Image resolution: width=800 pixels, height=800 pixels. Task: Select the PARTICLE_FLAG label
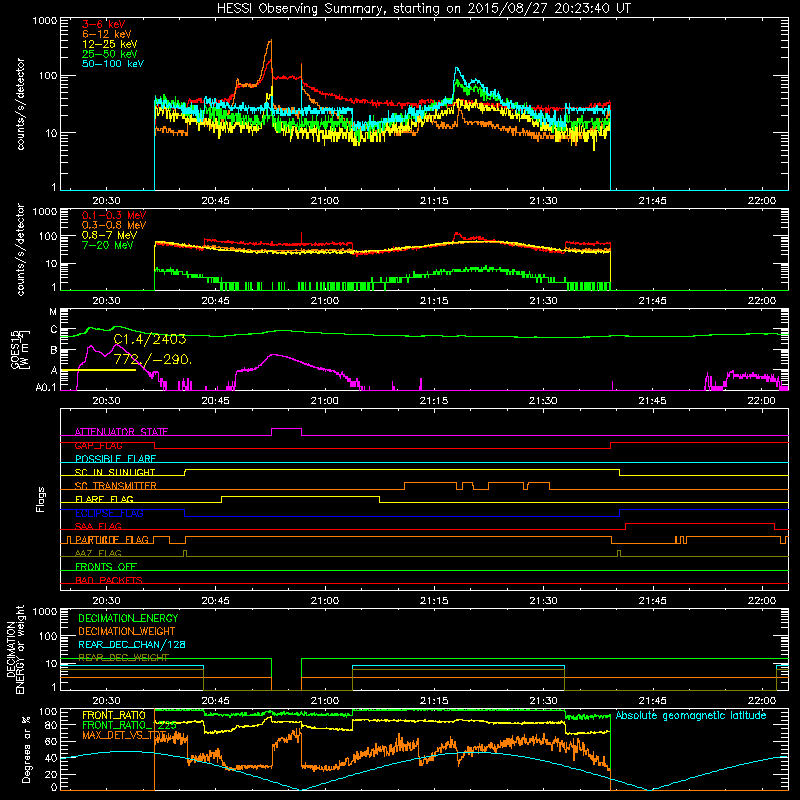[111, 540]
